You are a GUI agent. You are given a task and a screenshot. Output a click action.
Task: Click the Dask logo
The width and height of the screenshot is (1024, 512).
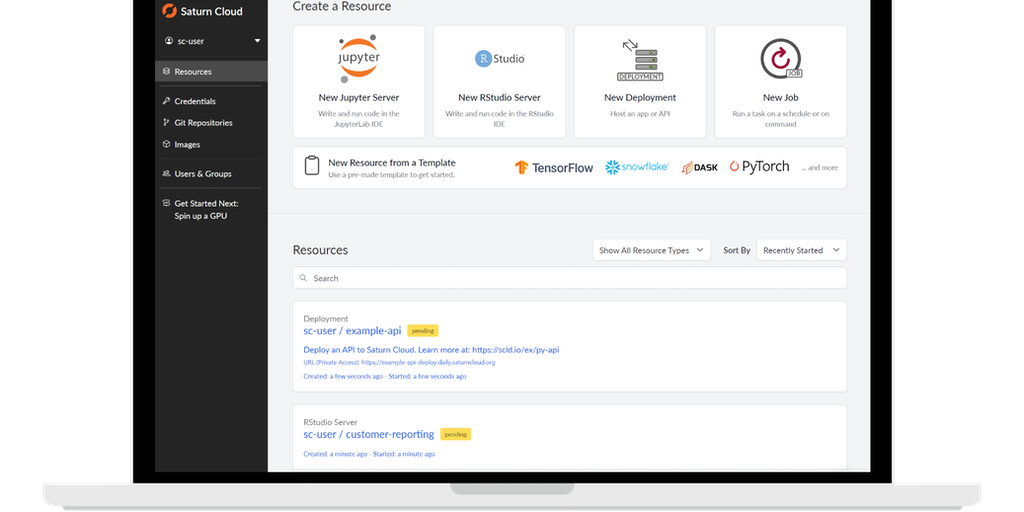click(x=699, y=168)
